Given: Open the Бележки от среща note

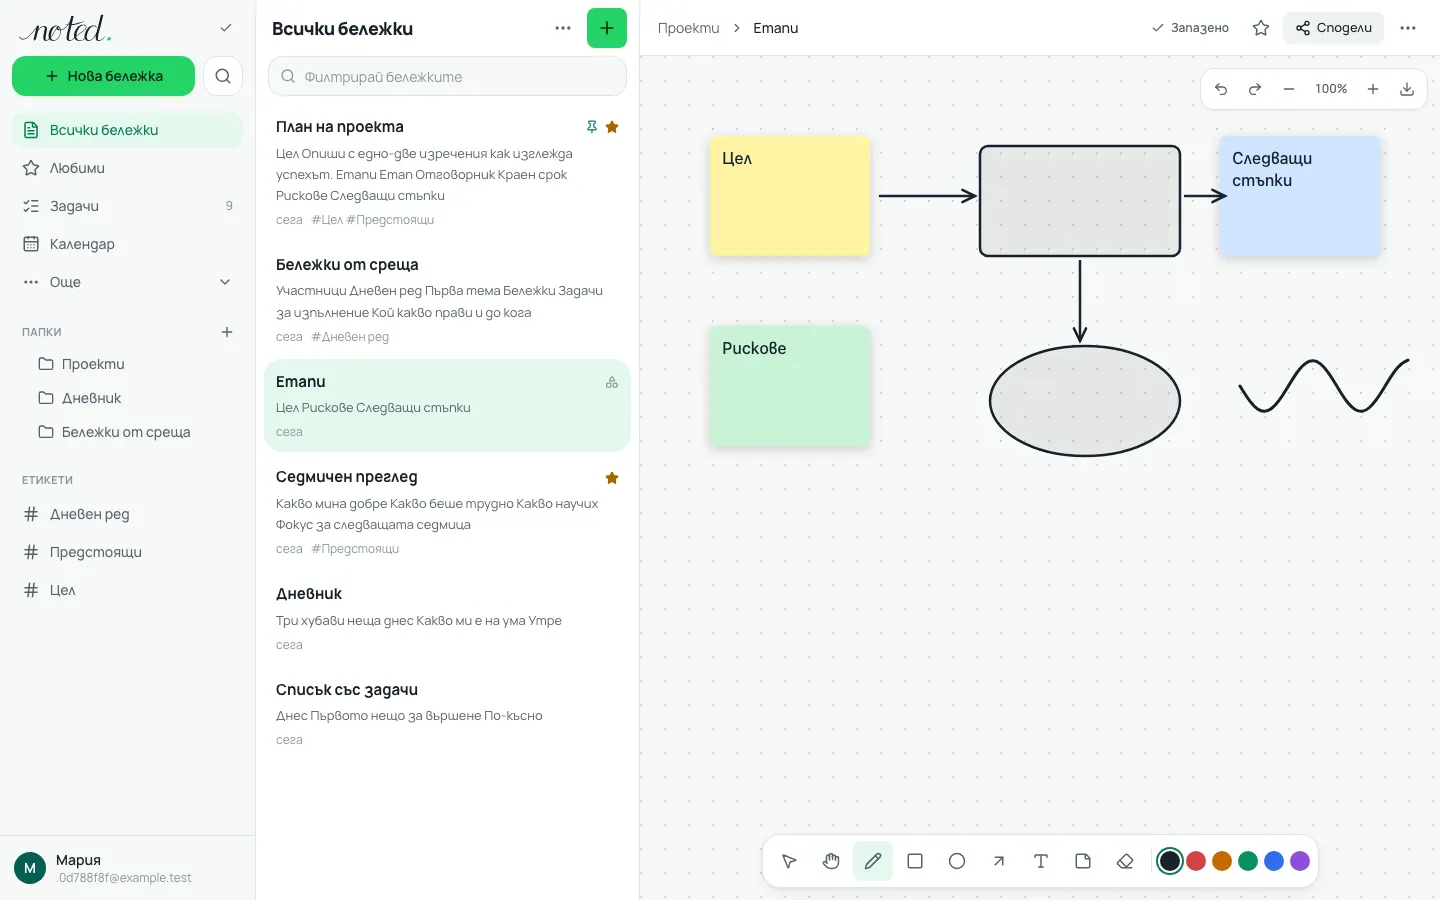Looking at the screenshot, I should click(x=447, y=300).
